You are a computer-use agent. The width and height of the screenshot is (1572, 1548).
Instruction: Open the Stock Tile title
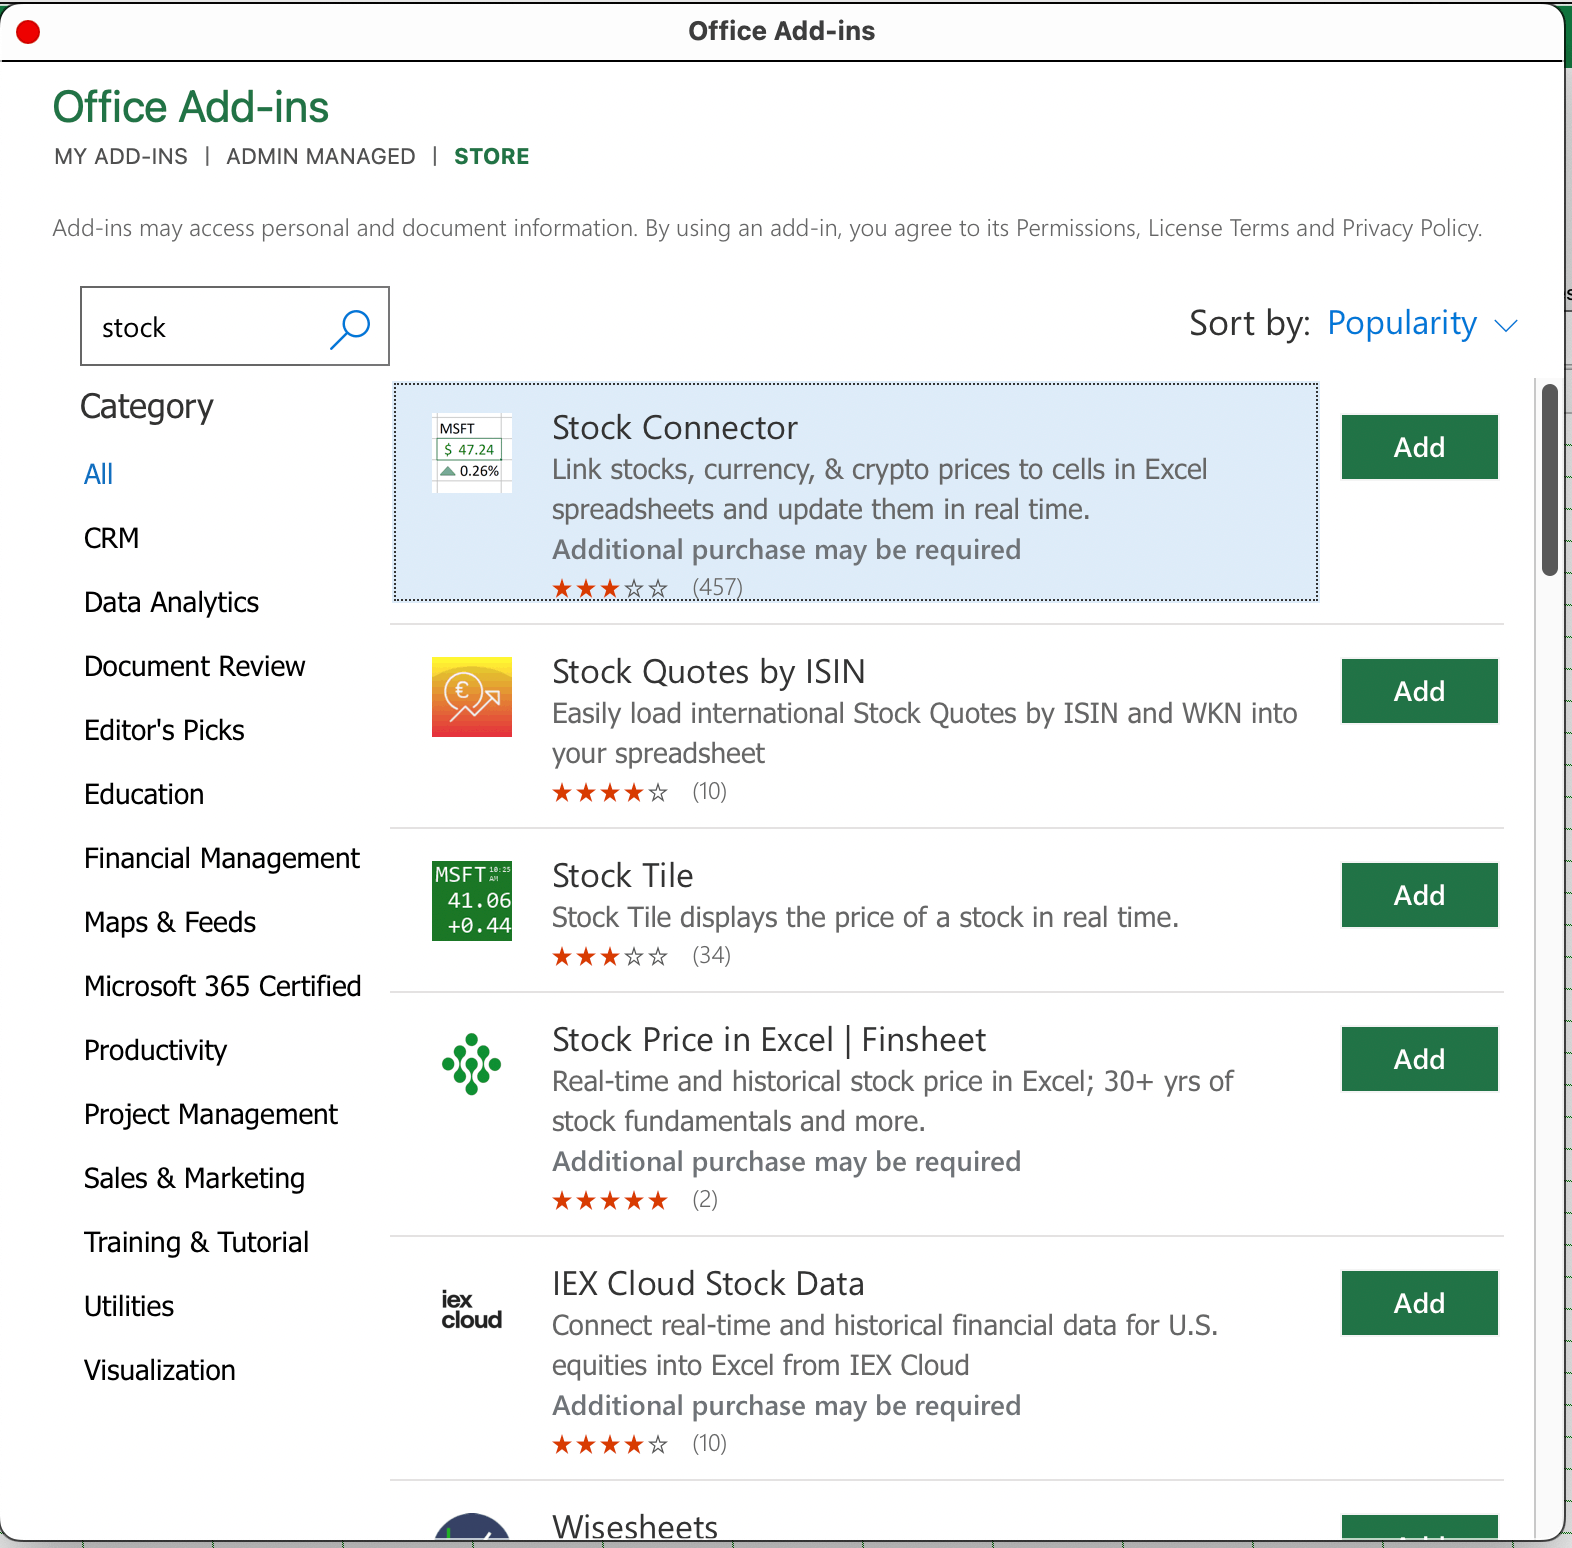(x=623, y=876)
